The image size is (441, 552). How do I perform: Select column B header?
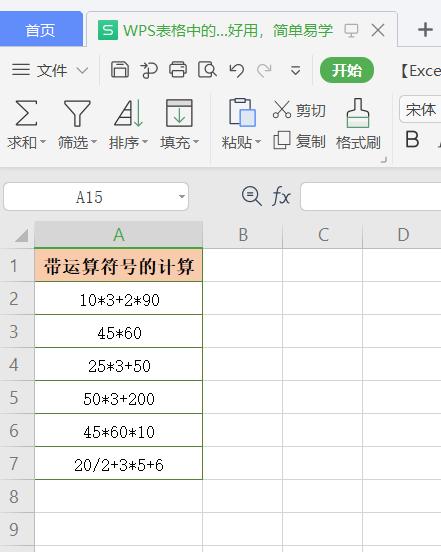click(243, 235)
